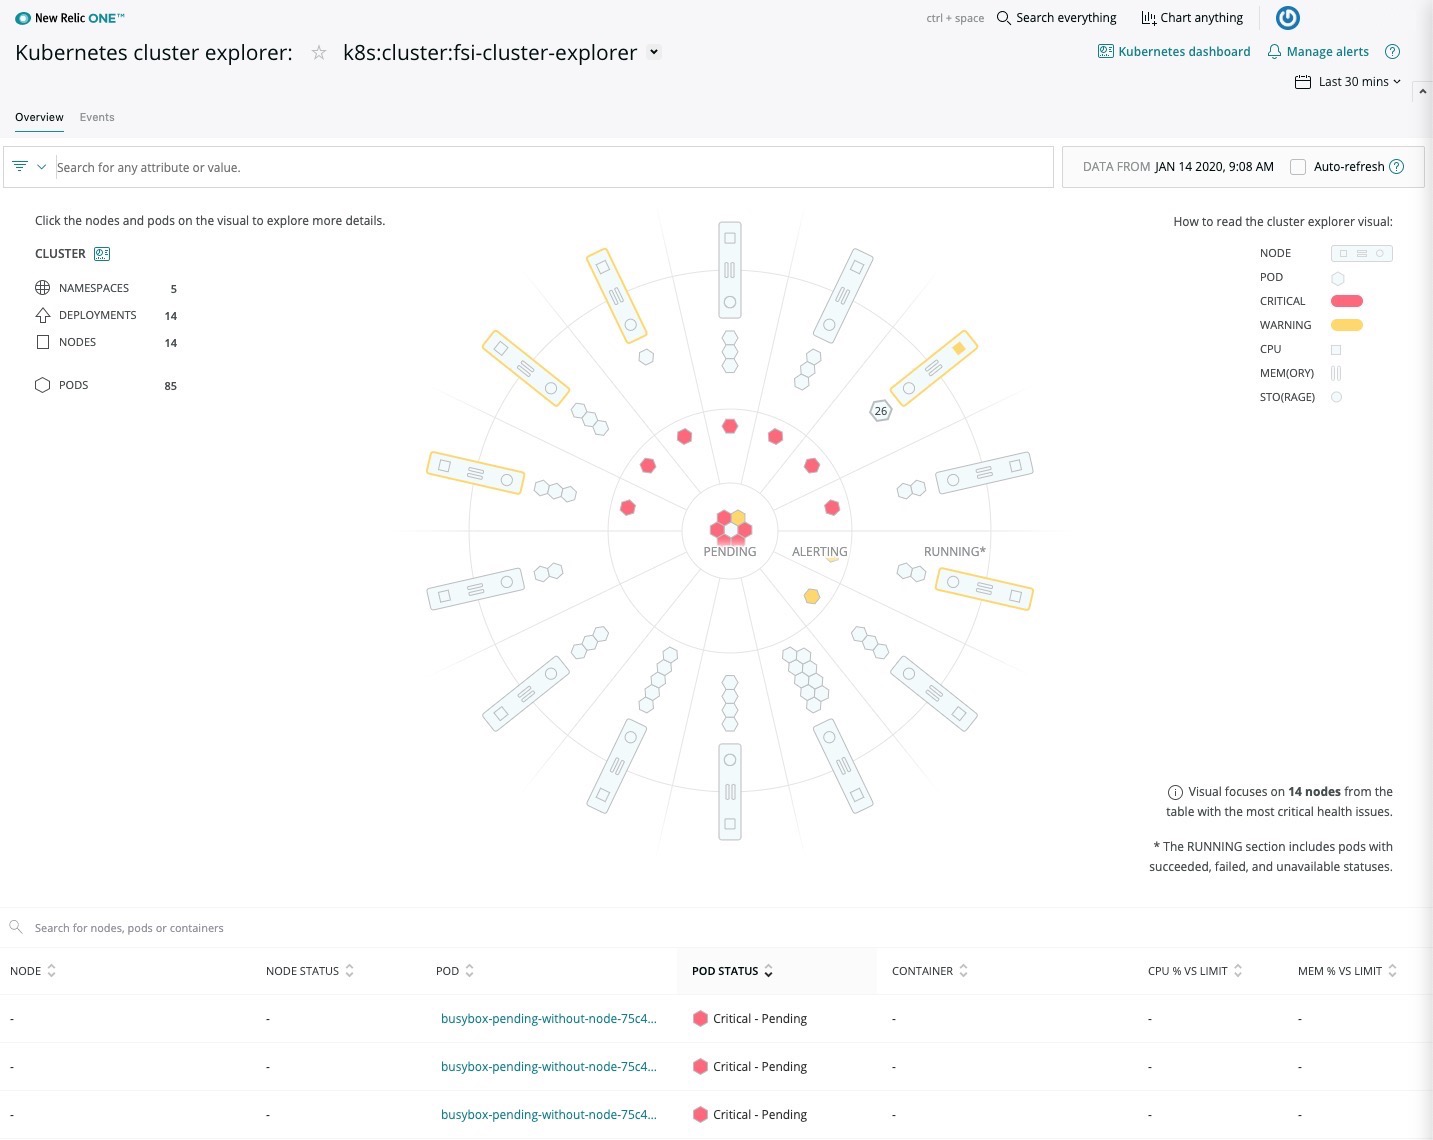Select the top vertical node in the visual
Viewport: 1433px width, 1140px height.
pyautogui.click(x=730, y=270)
